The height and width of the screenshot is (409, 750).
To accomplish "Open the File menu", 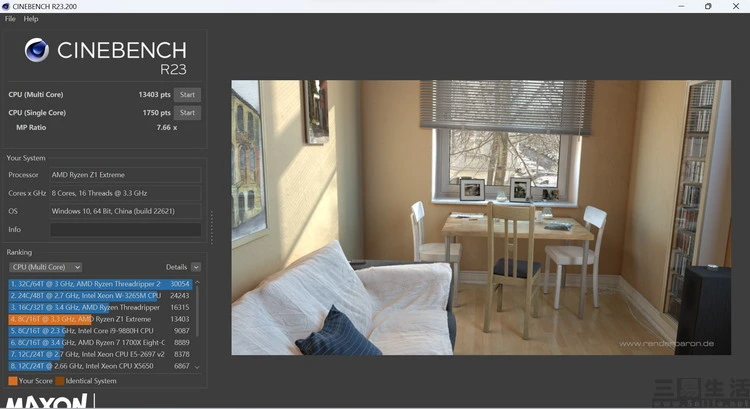I will 10,19.
